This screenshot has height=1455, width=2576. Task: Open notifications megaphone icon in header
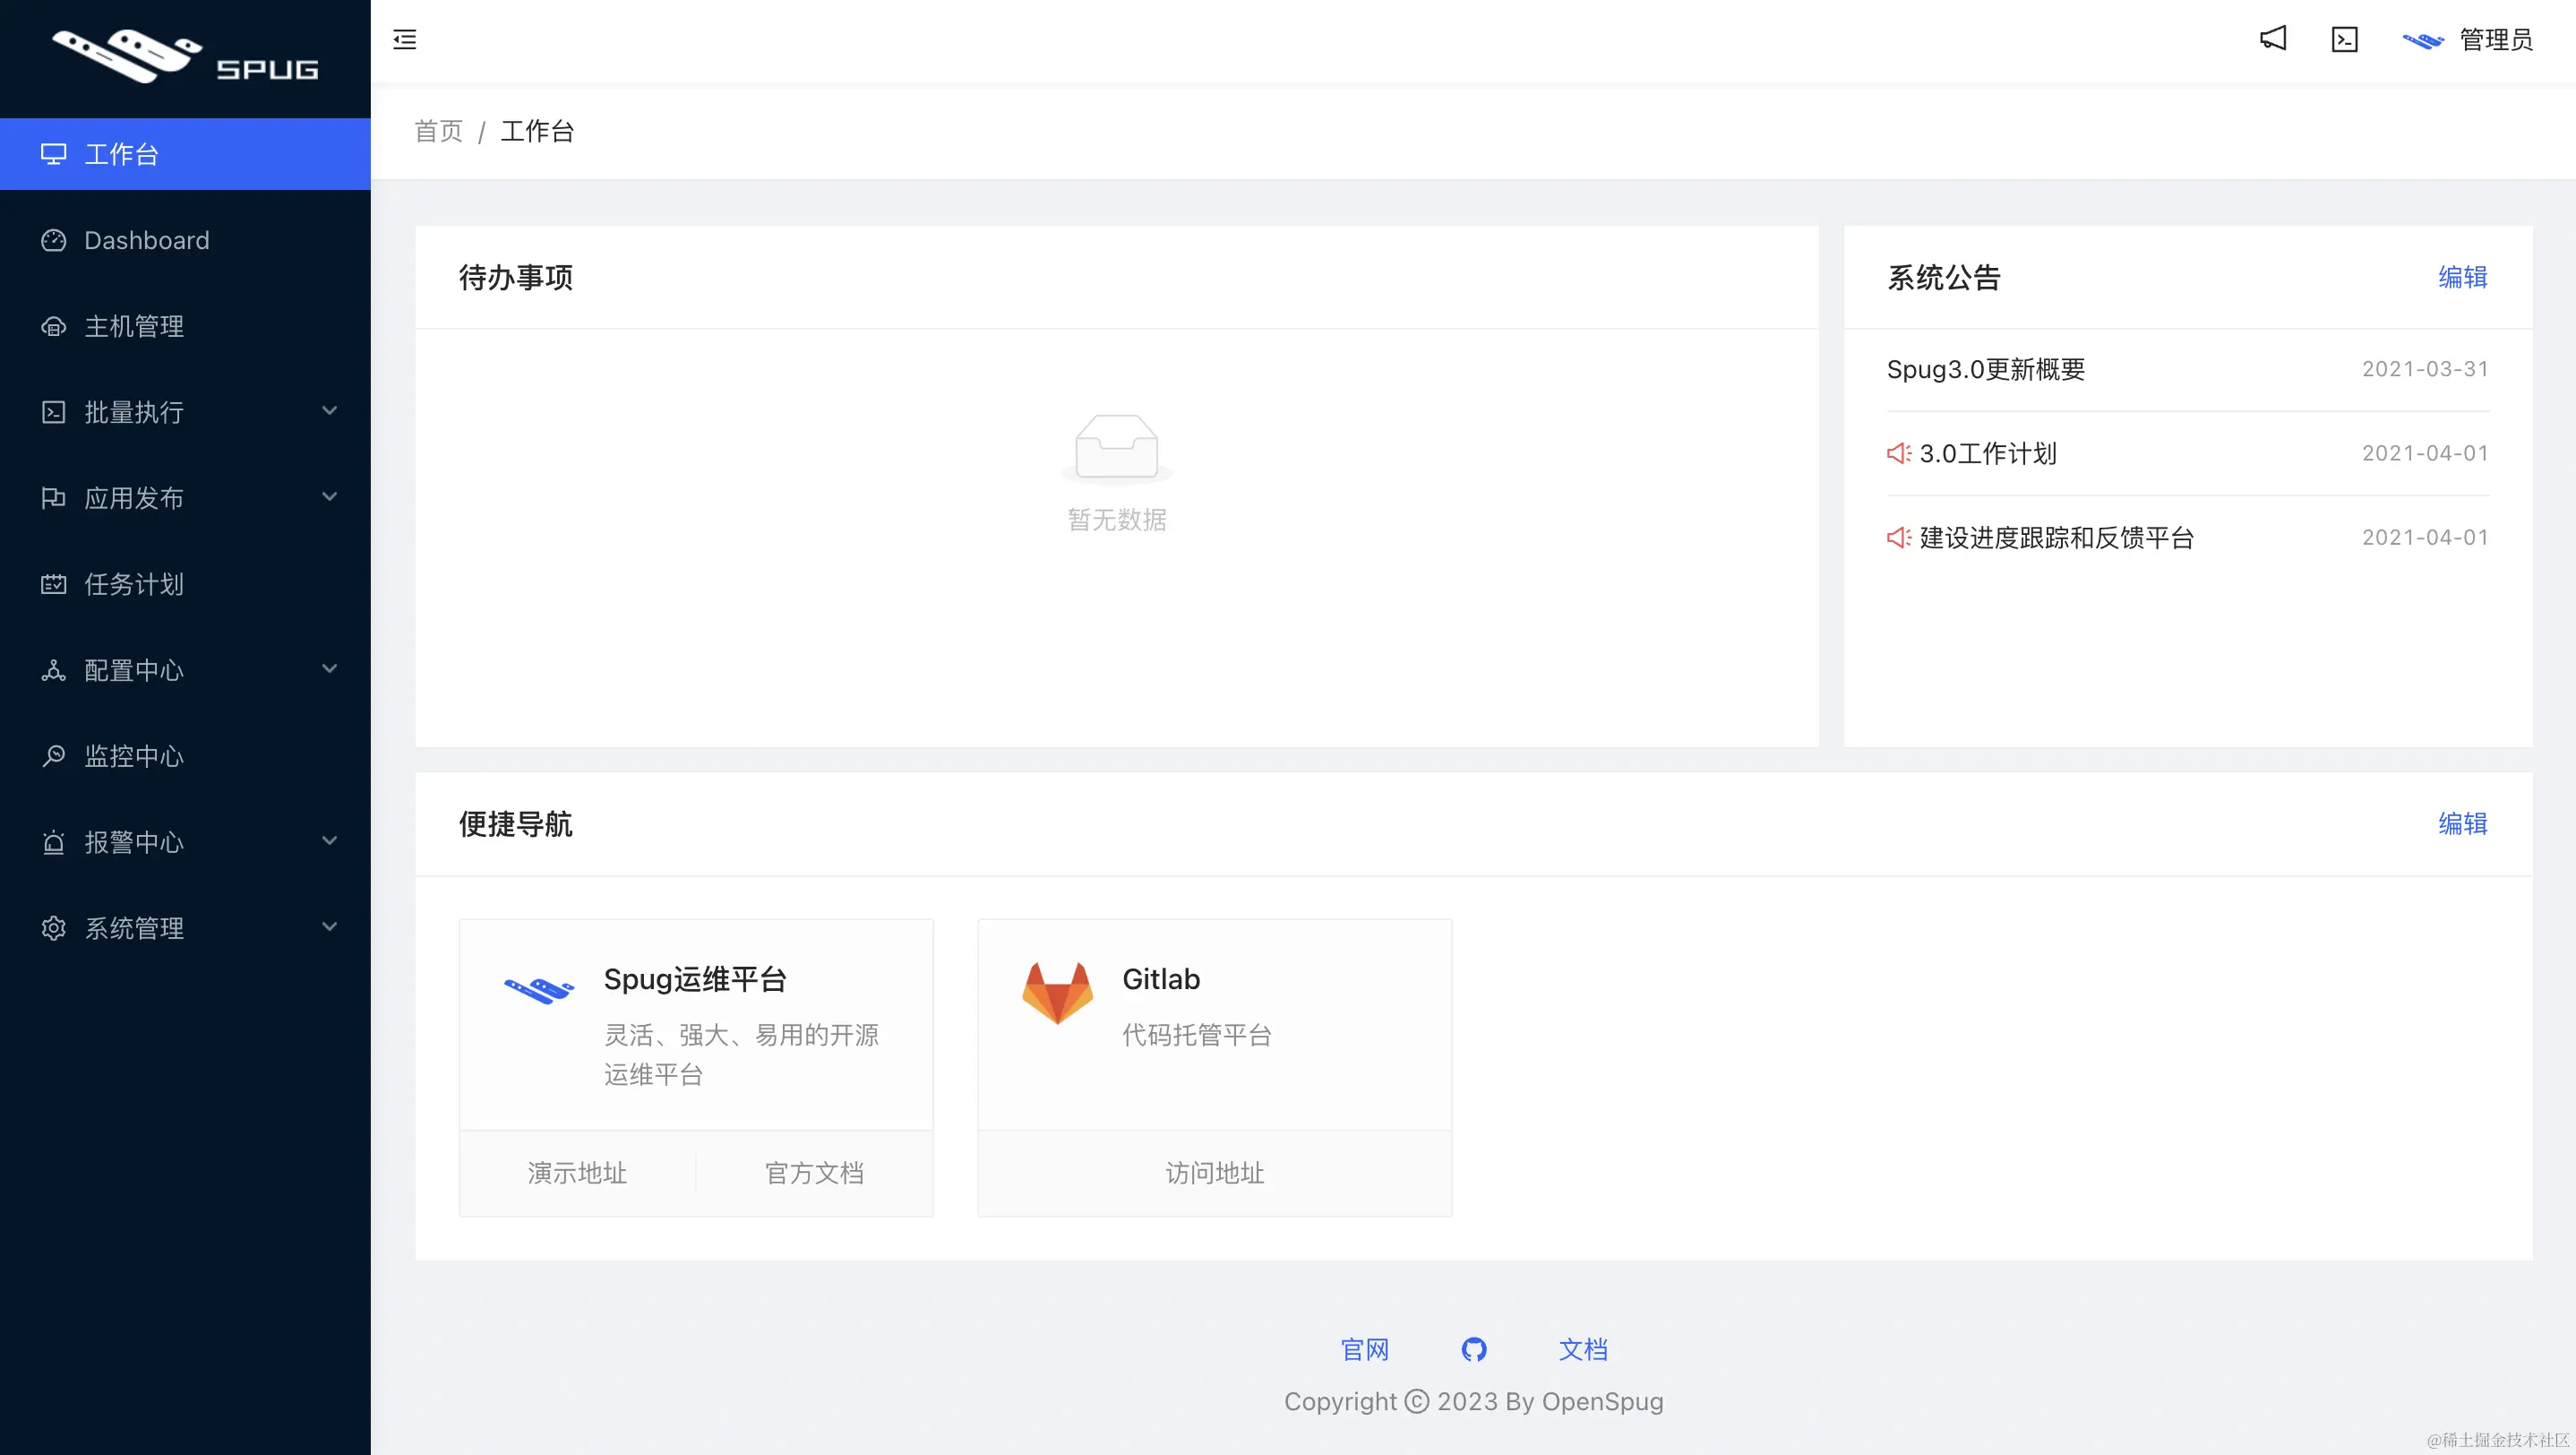click(2273, 39)
